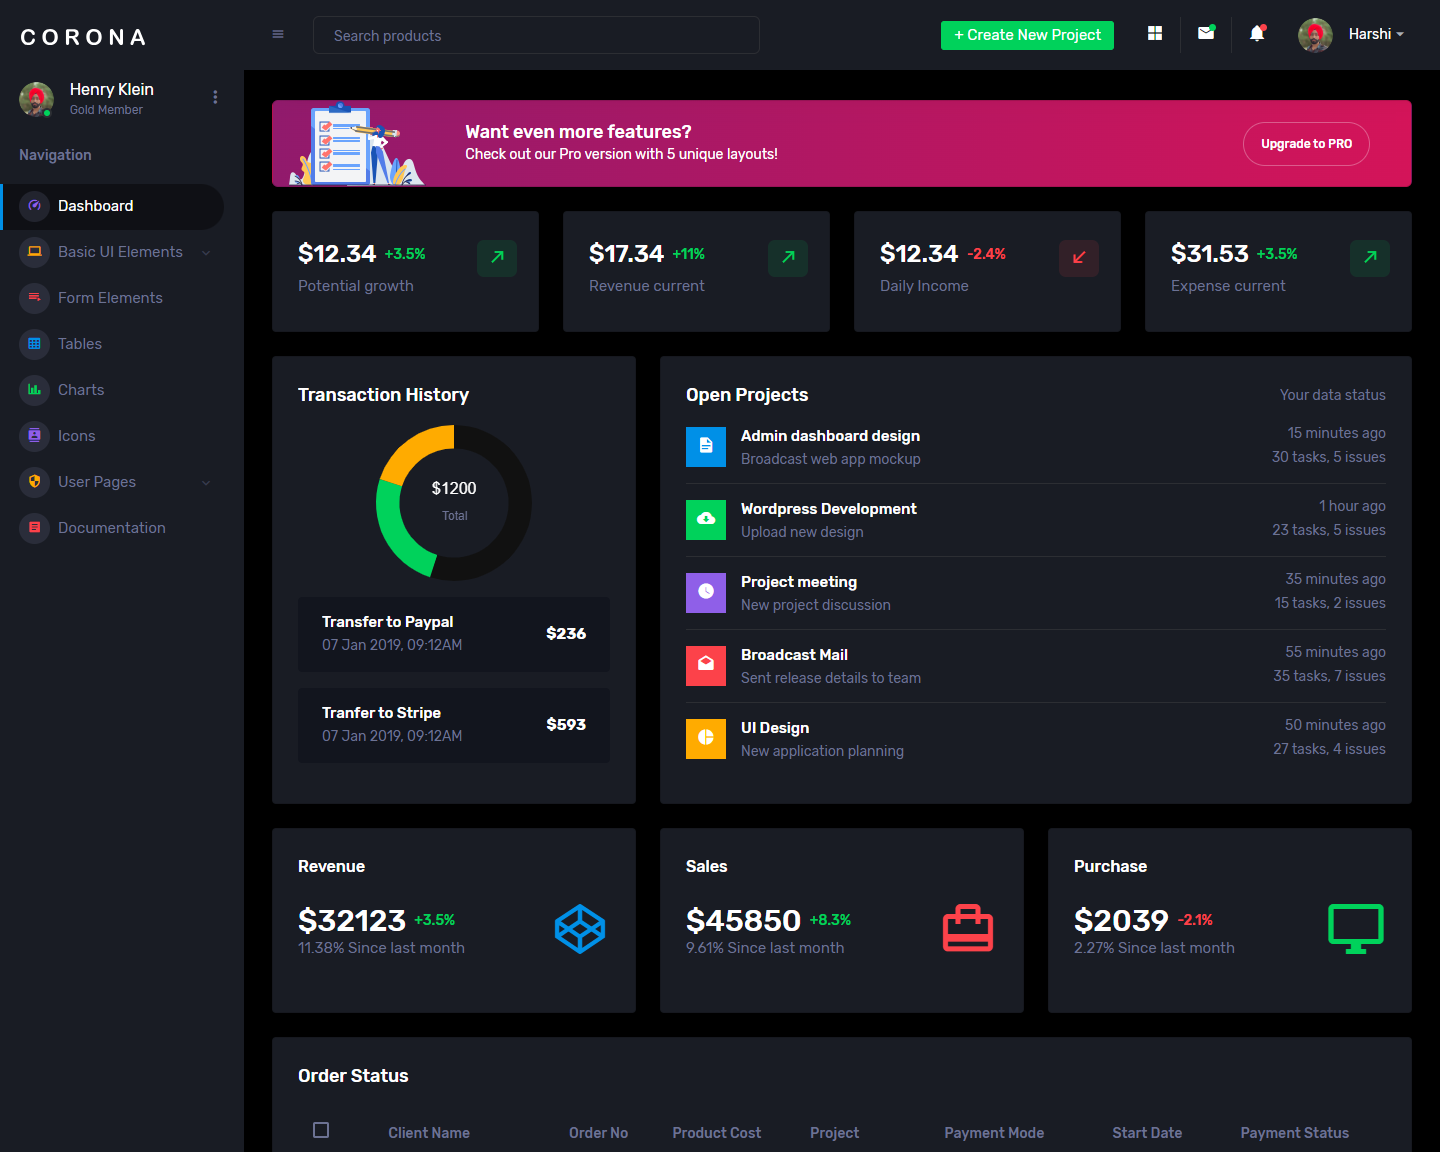Click the red down arrow on Daily Income card
This screenshot has width=1440, height=1152.
(1079, 258)
